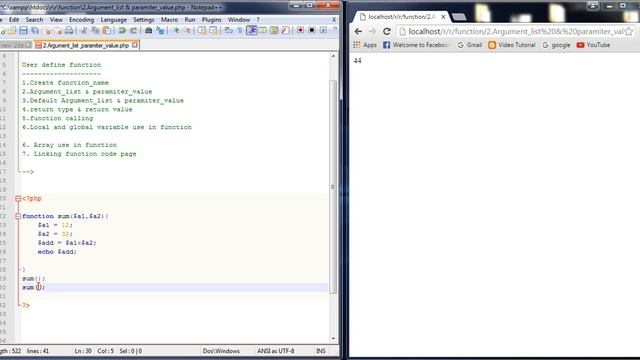Click the first sum(); call line

coord(33,278)
